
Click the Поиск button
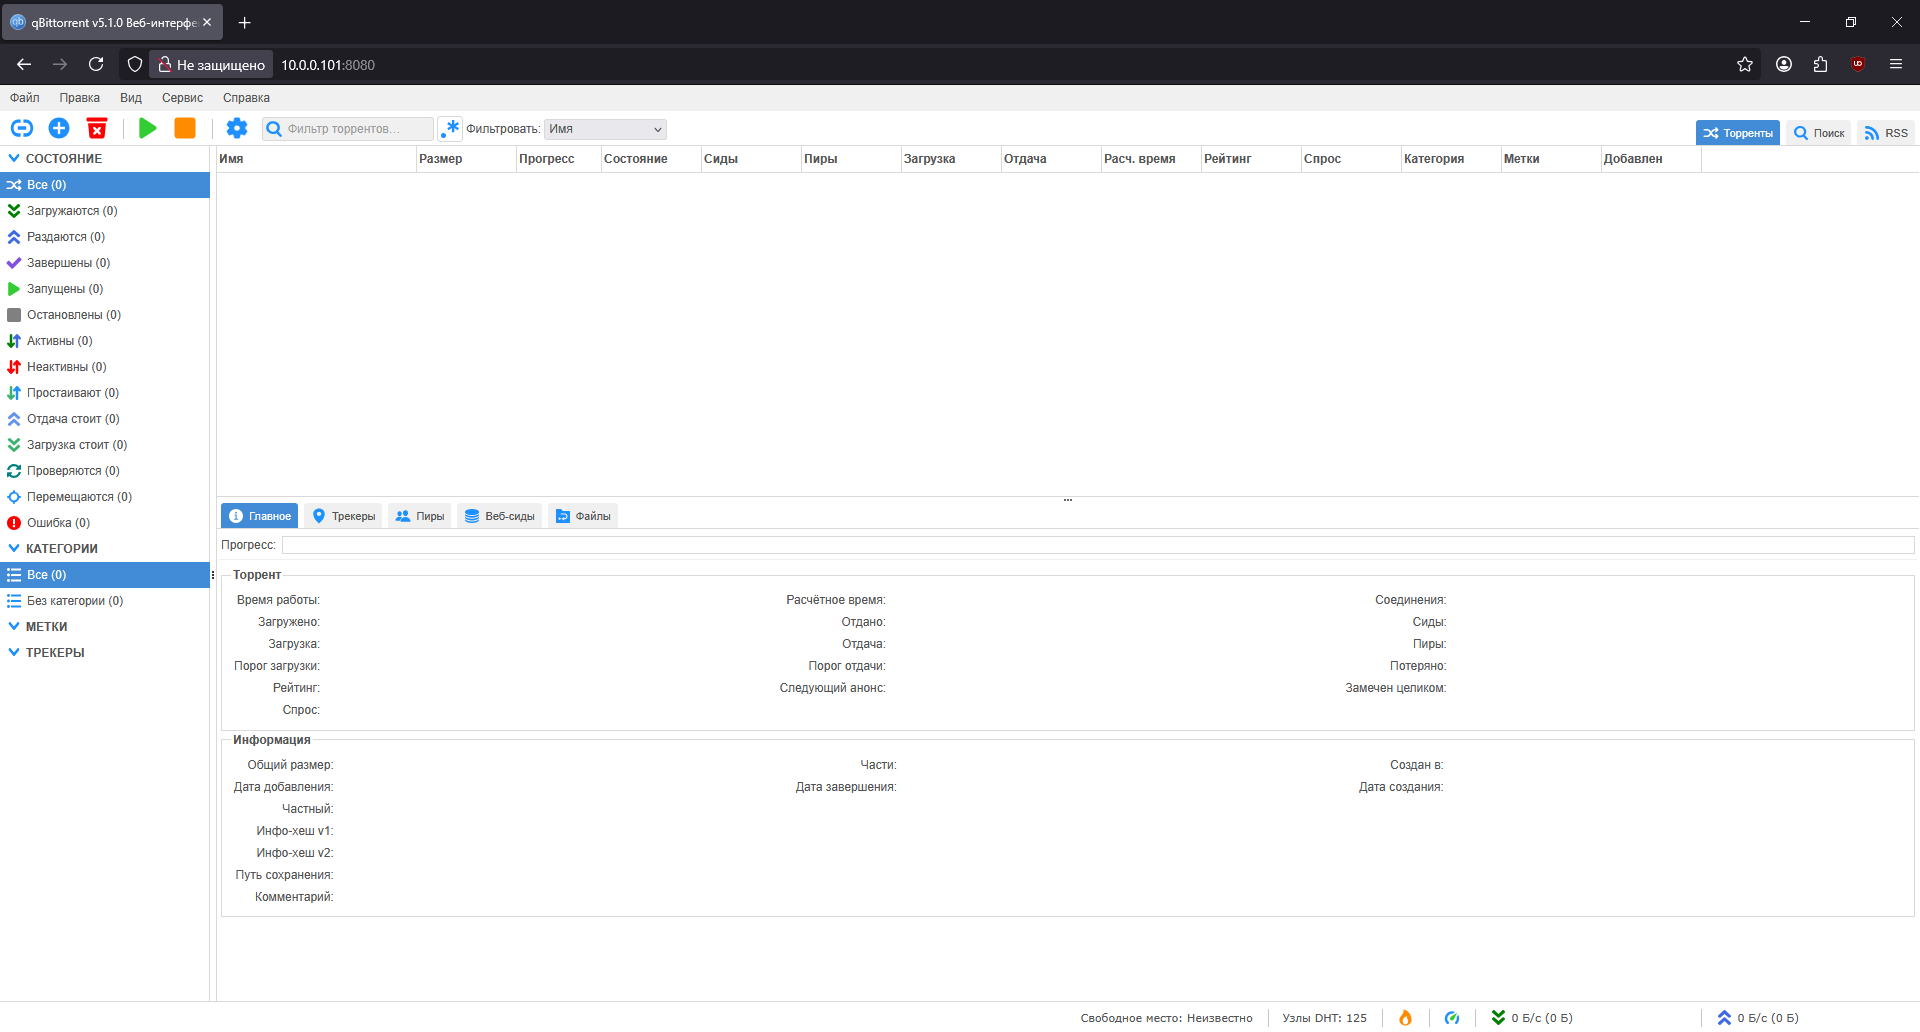tap(1819, 133)
